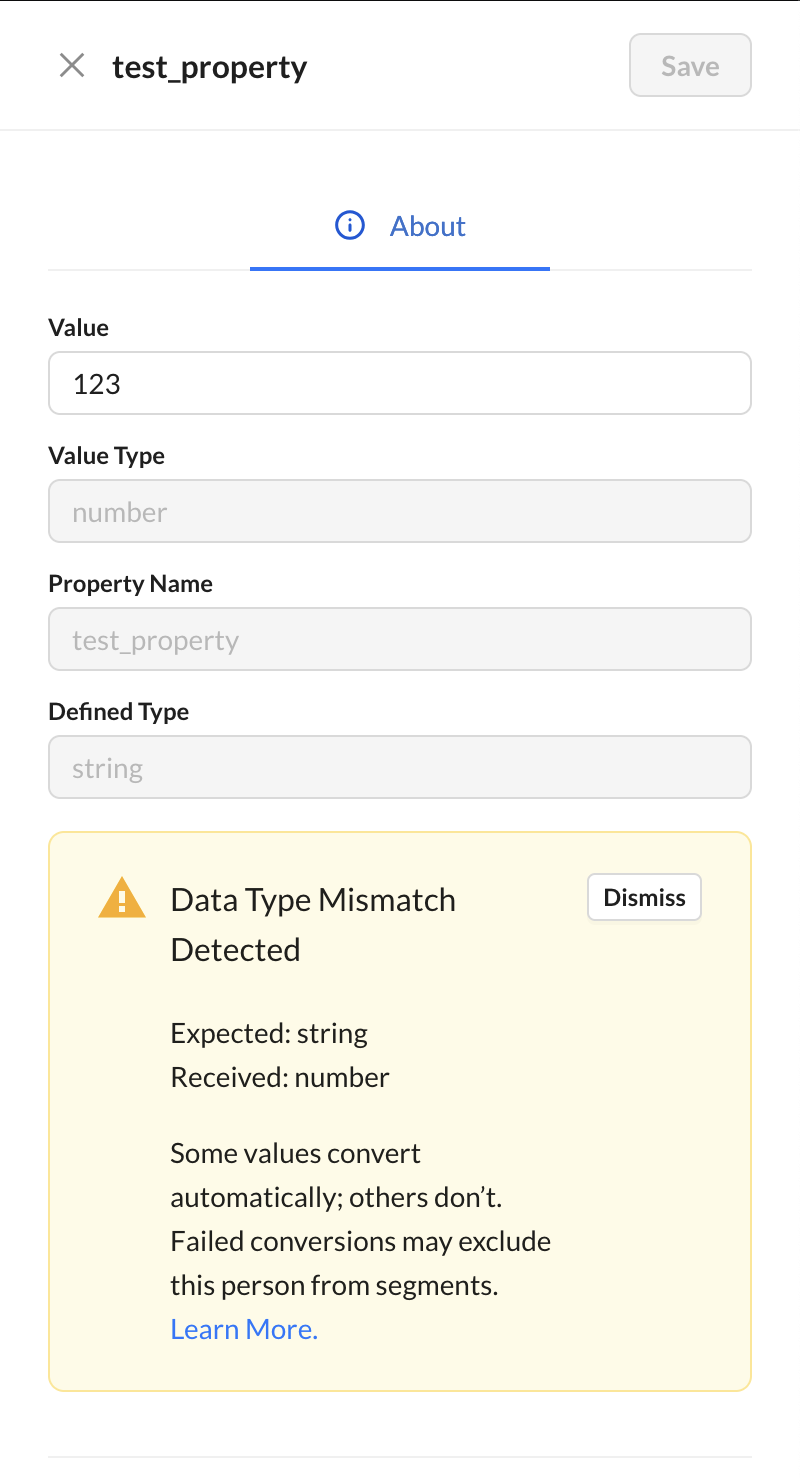800x1480 pixels.
Task: Click the yellow warning triangle icon
Action: pos(122,897)
